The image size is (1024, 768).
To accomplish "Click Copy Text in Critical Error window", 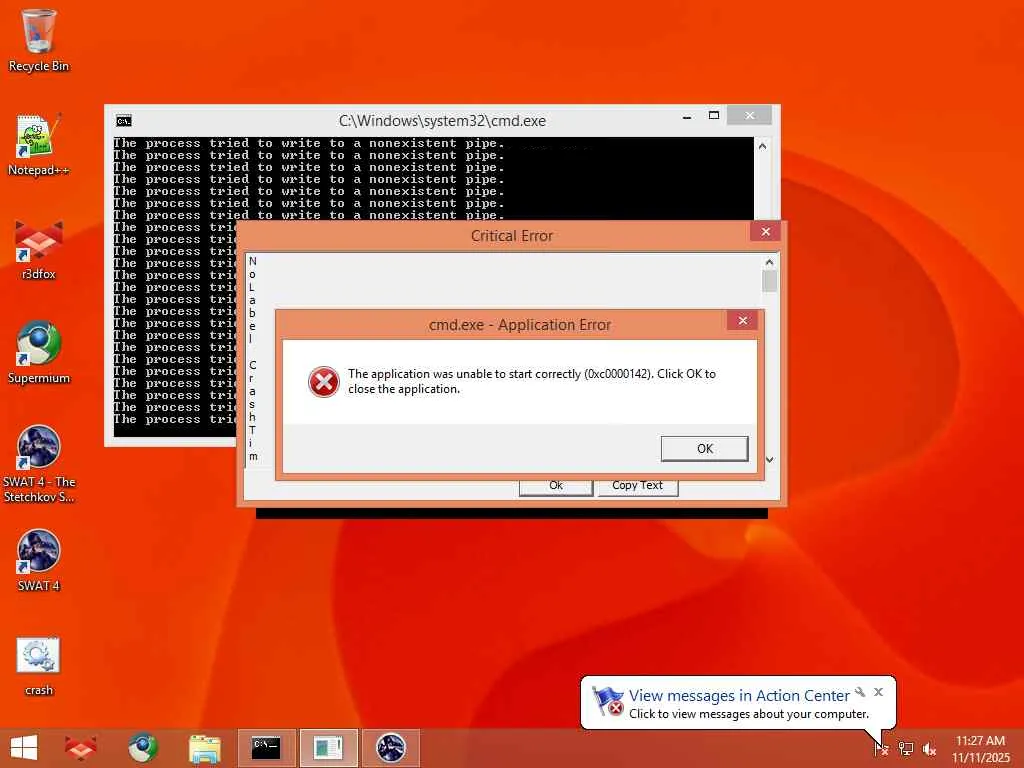I will tap(637, 486).
